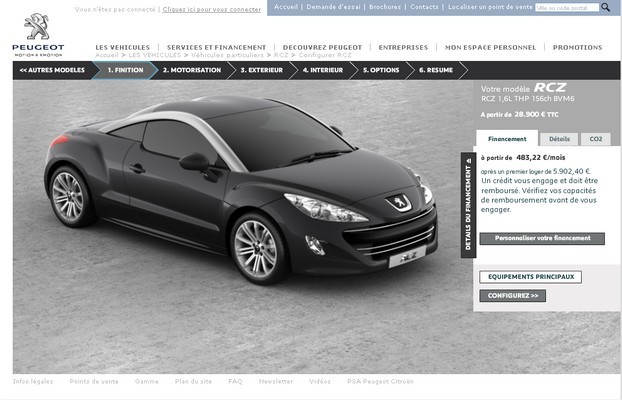Screen dimensions: 622x400
Task: Select step 5. OPTIONS
Action: click(381, 70)
